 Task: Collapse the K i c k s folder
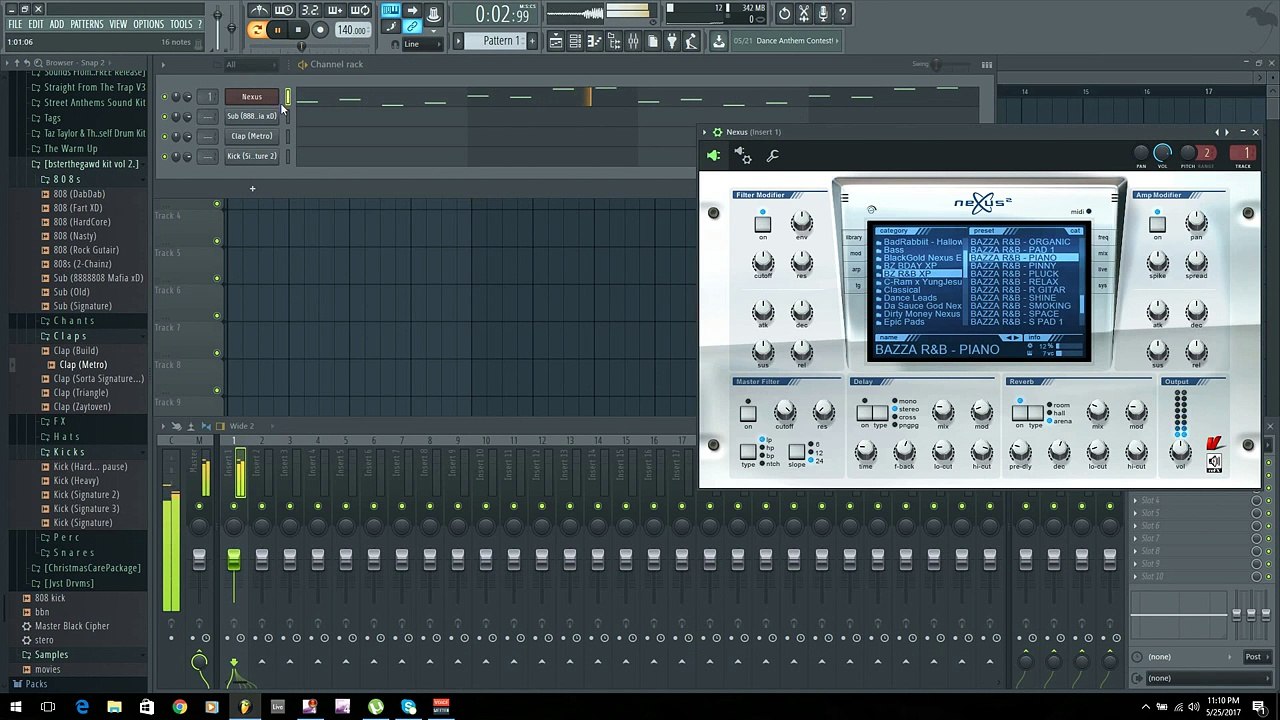click(69, 452)
